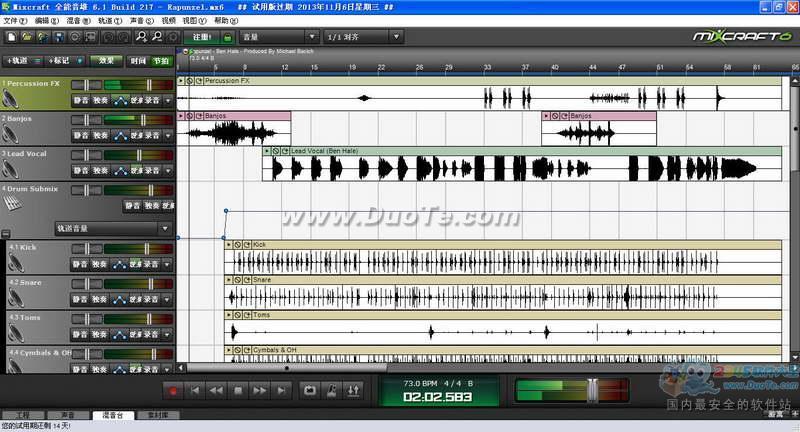This screenshot has height=432, width=800.
Task: Mute the Percussion FX track
Action: [x=81, y=100]
